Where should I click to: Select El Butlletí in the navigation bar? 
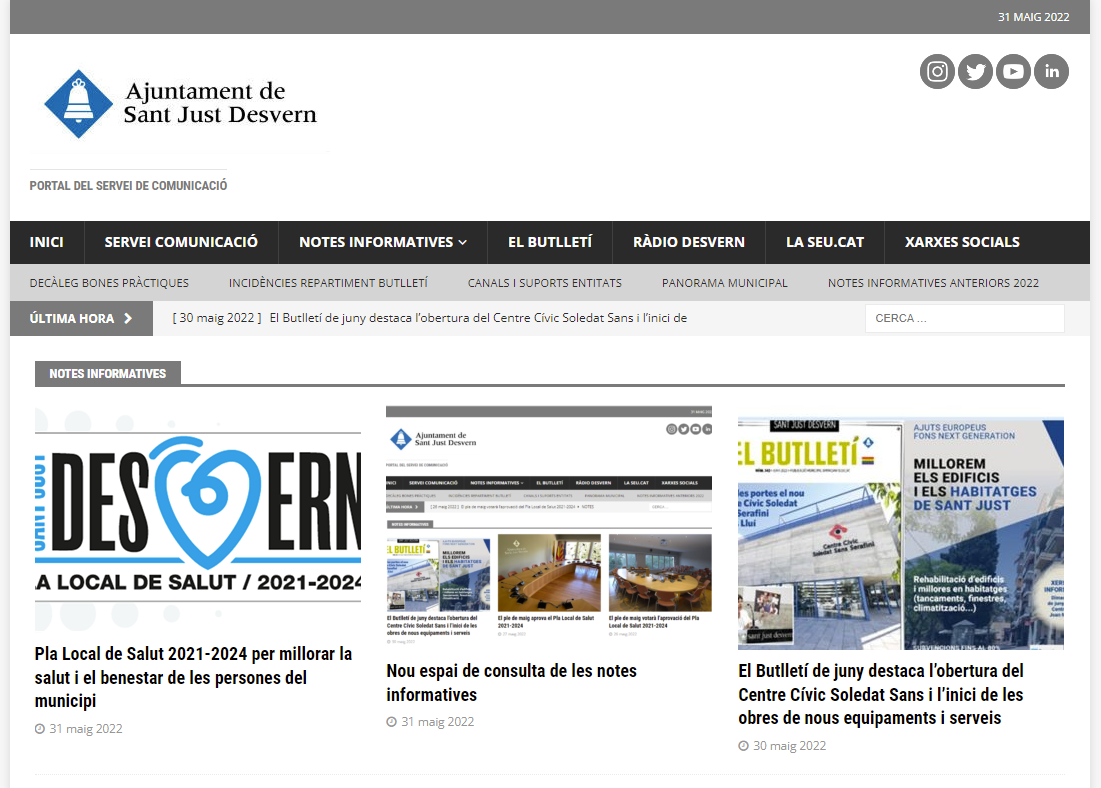point(550,242)
